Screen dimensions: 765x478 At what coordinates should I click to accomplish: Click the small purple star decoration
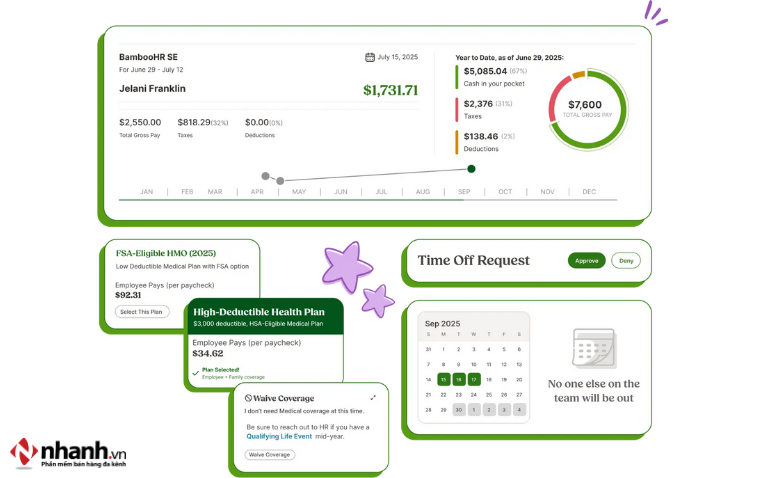[377, 299]
